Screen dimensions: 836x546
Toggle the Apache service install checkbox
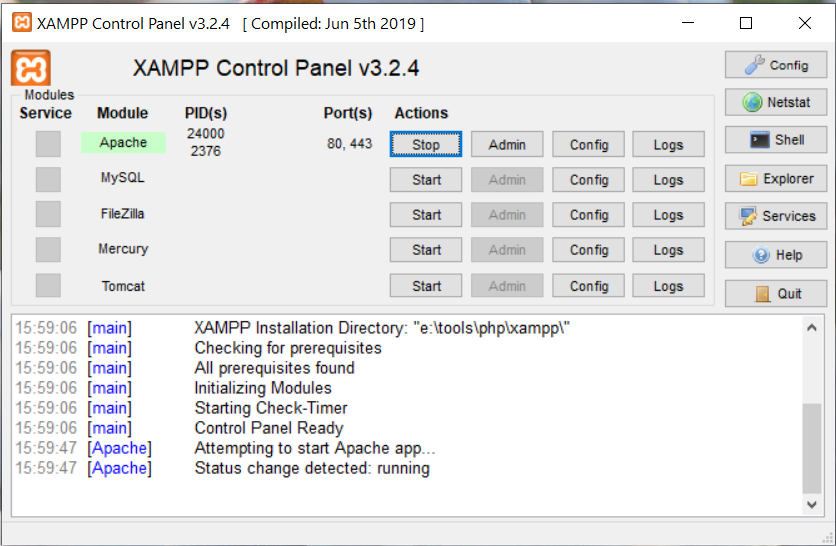48,144
